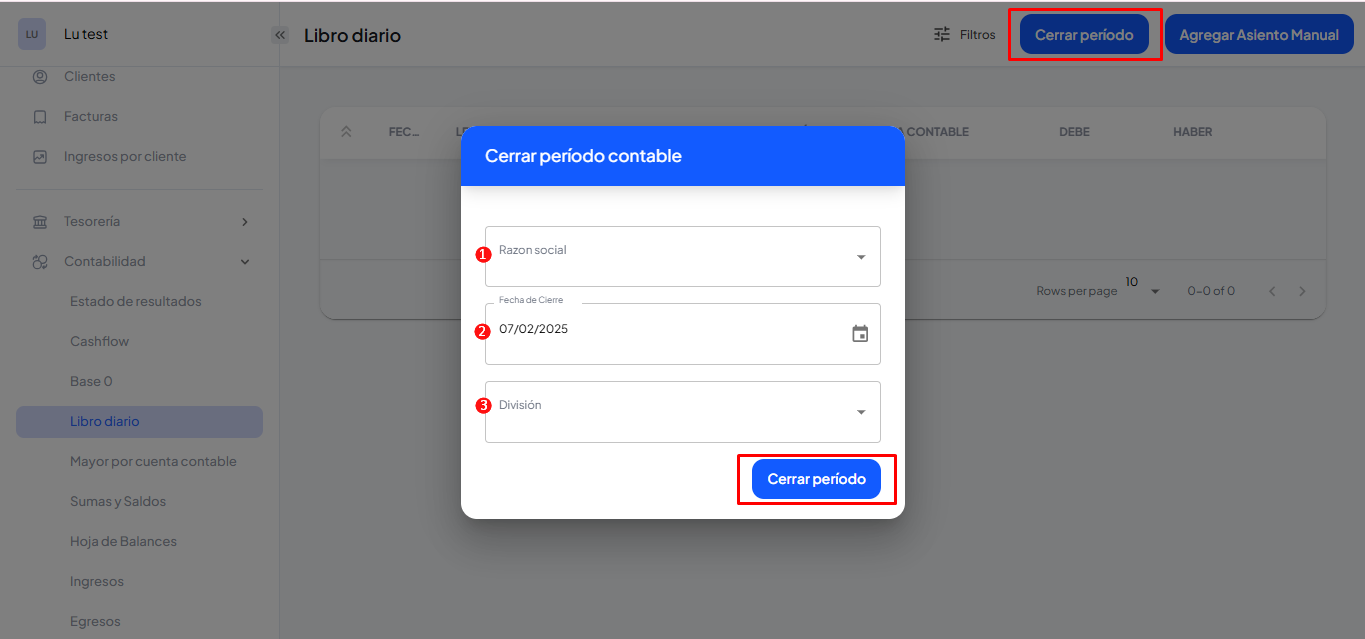Viewport: 1365px width, 639px height.
Task: Go to Mayor por cuenta contable
Action: click(x=153, y=462)
